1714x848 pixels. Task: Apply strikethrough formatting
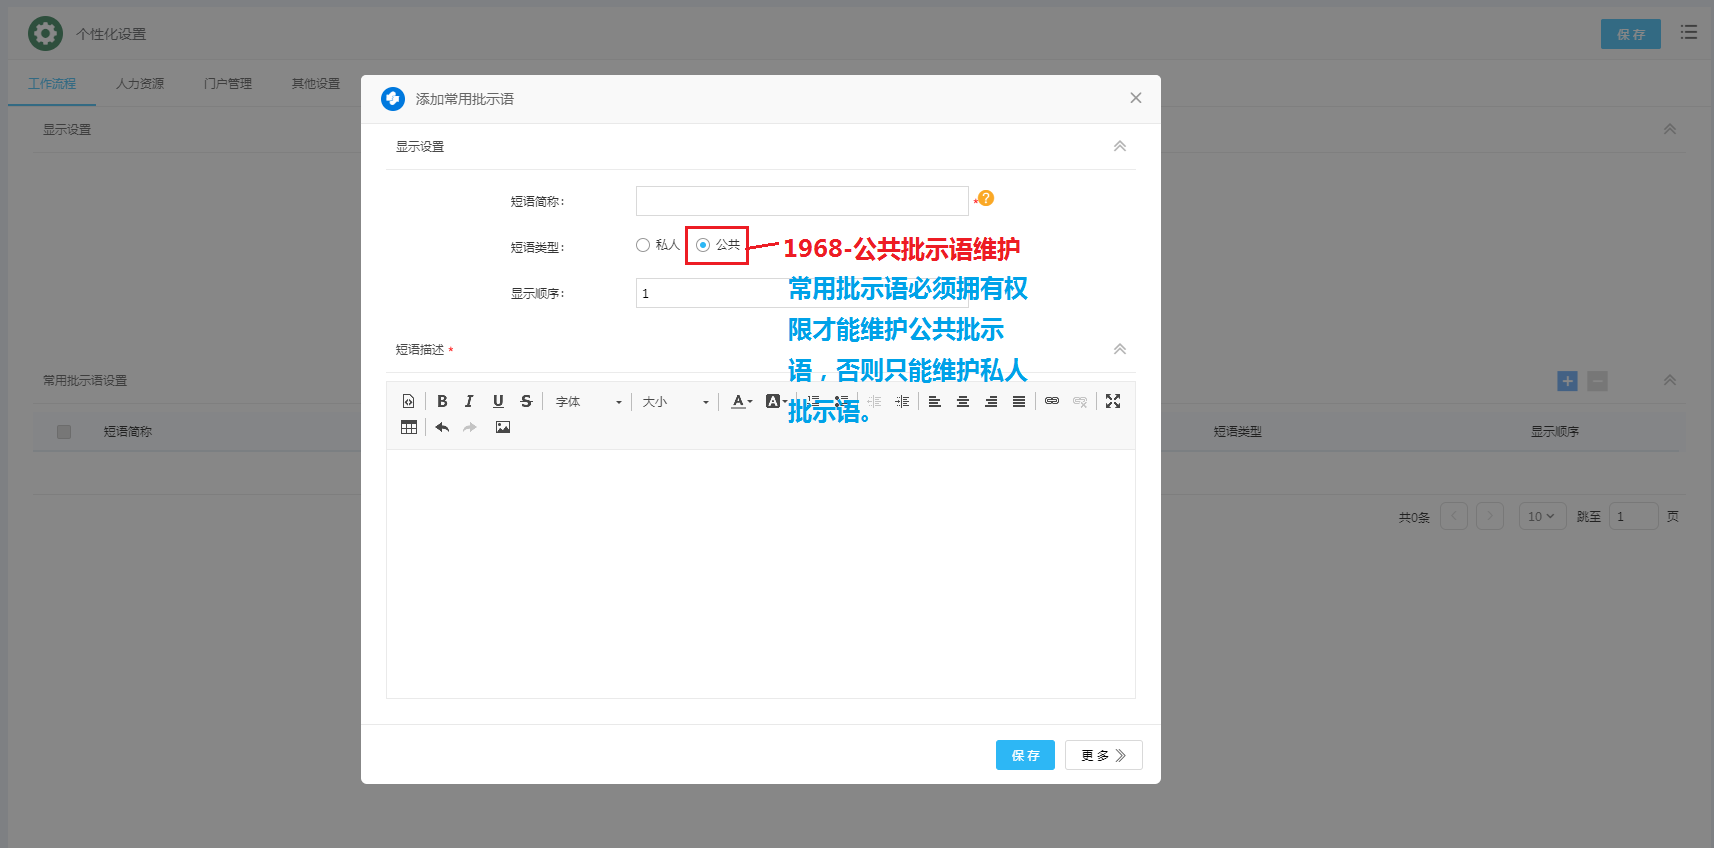tap(526, 401)
